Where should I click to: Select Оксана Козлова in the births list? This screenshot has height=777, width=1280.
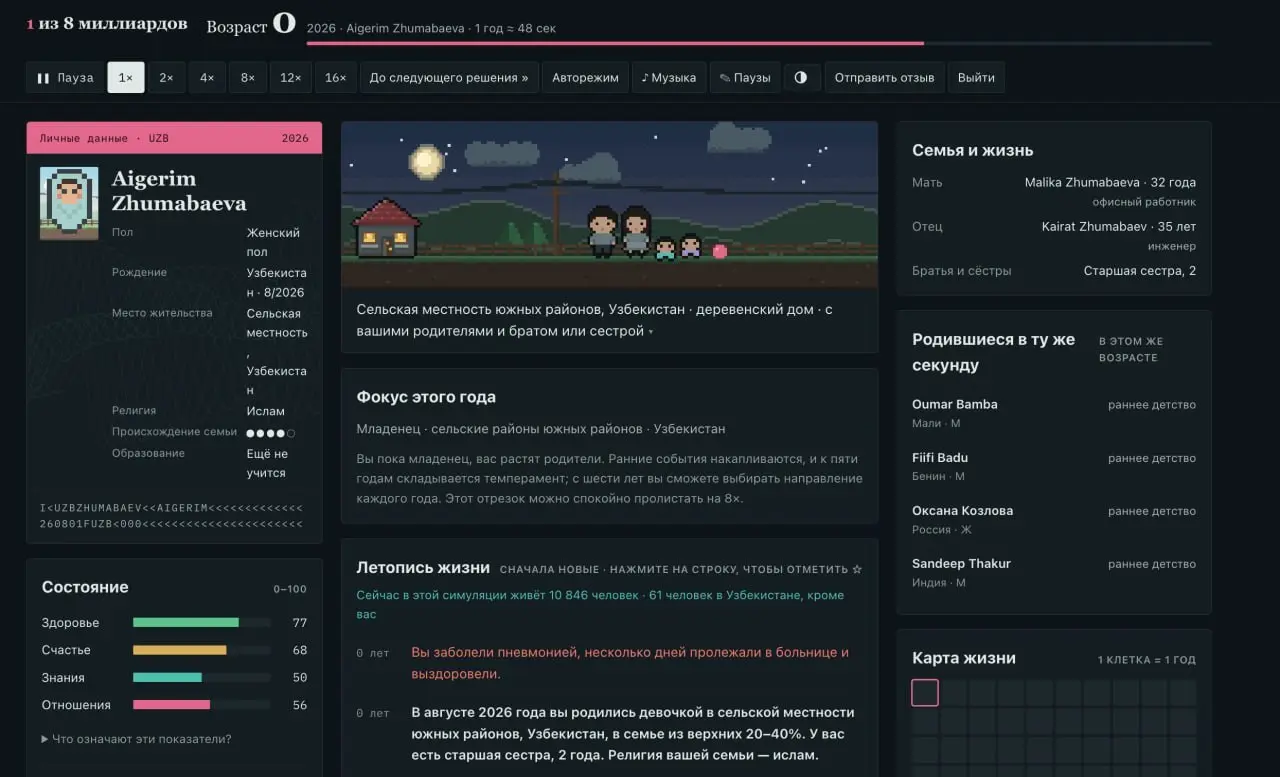pyautogui.click(x=962, y=511)
